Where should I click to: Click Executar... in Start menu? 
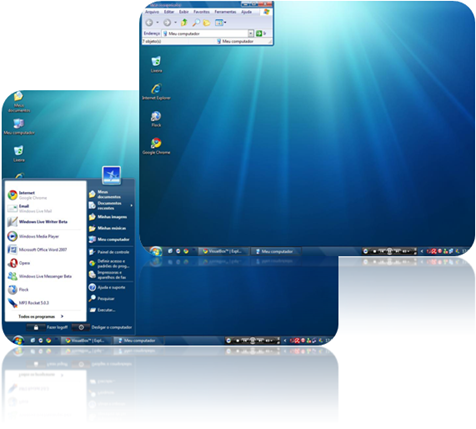click(102, 310)
